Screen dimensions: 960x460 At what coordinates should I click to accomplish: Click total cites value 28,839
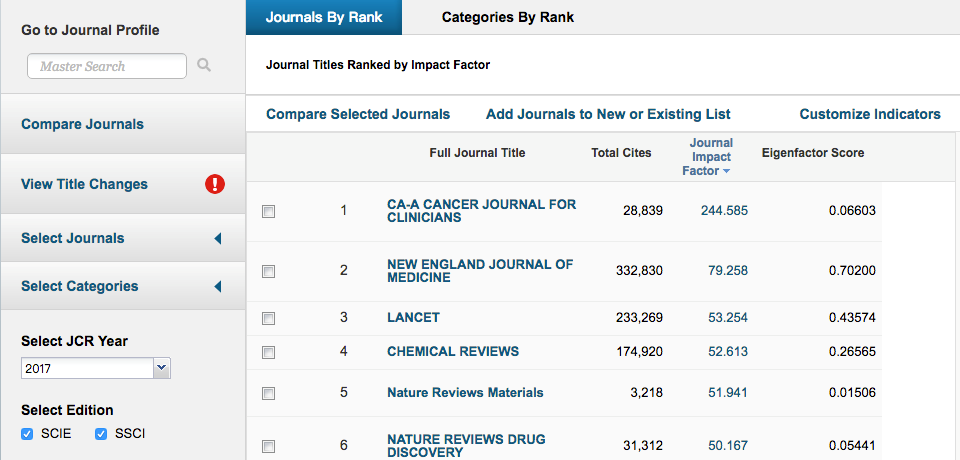(642, 211)
